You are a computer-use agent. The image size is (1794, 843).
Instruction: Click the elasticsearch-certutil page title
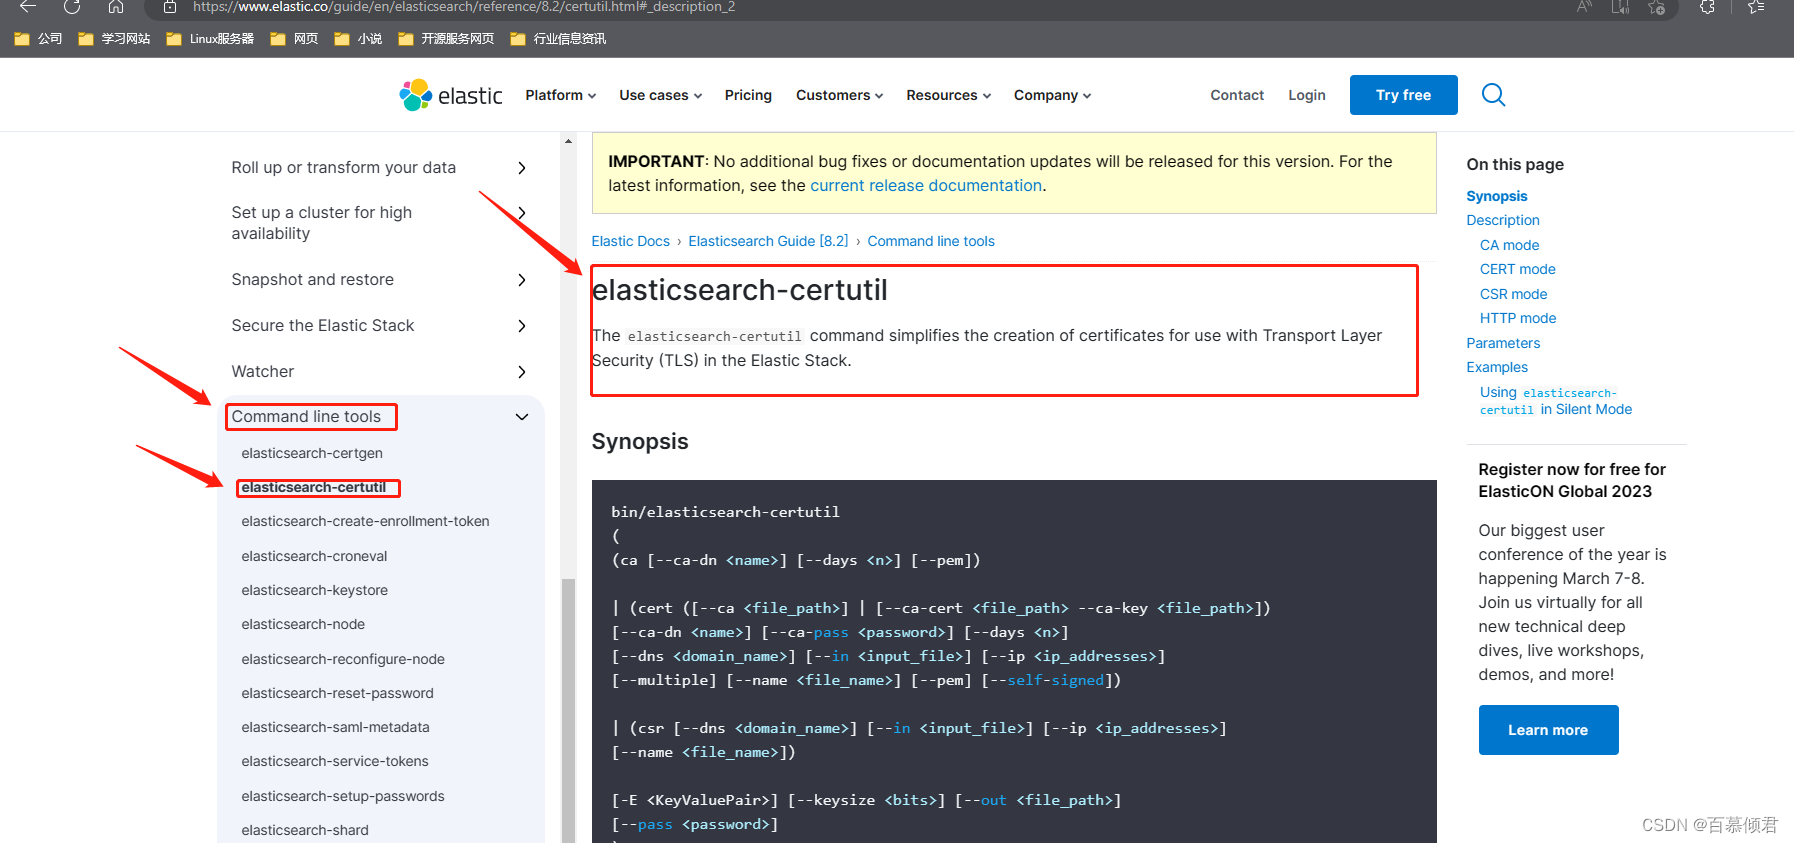pos(740,290)
